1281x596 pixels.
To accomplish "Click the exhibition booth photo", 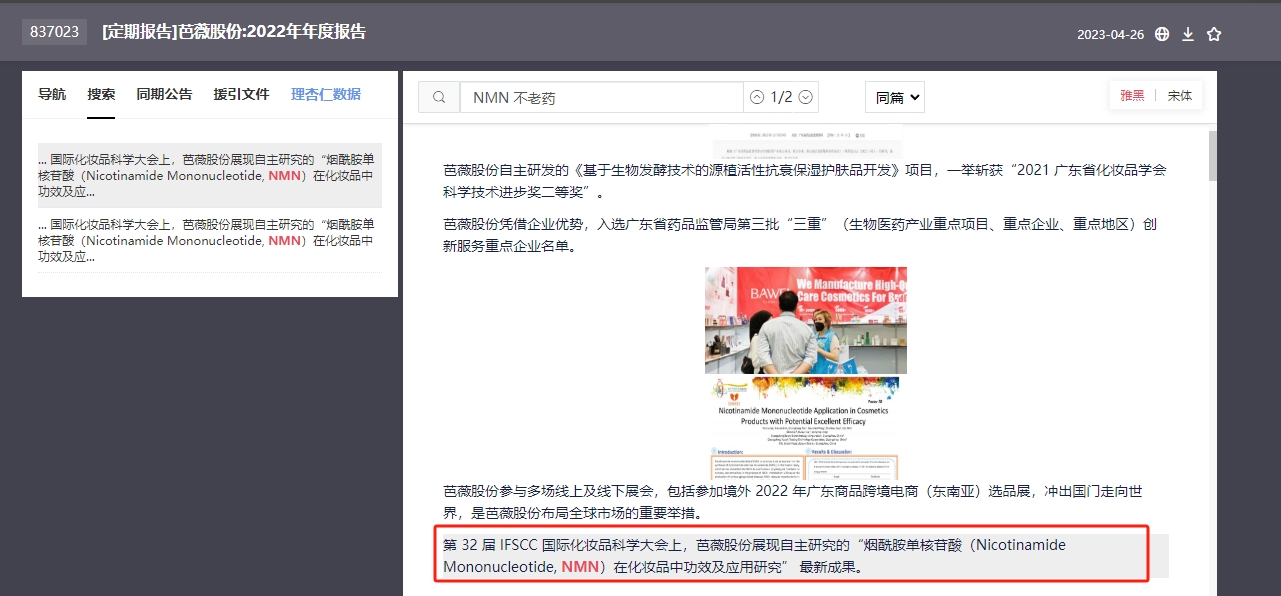I will pos(806,320).
